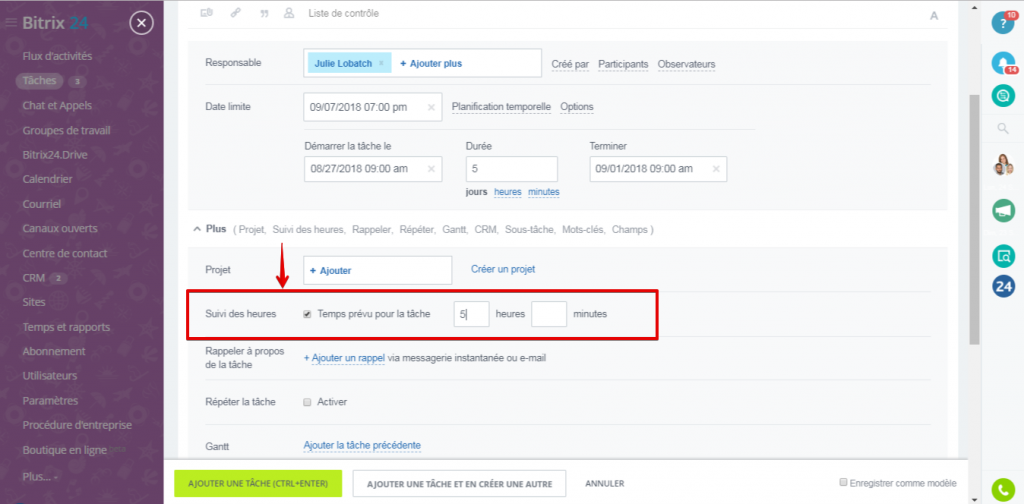Image resolution: width=1024 pixels, height=504 pixels.
Task: Open the group chat avatar thumbnail
Action: [1002, 165]
